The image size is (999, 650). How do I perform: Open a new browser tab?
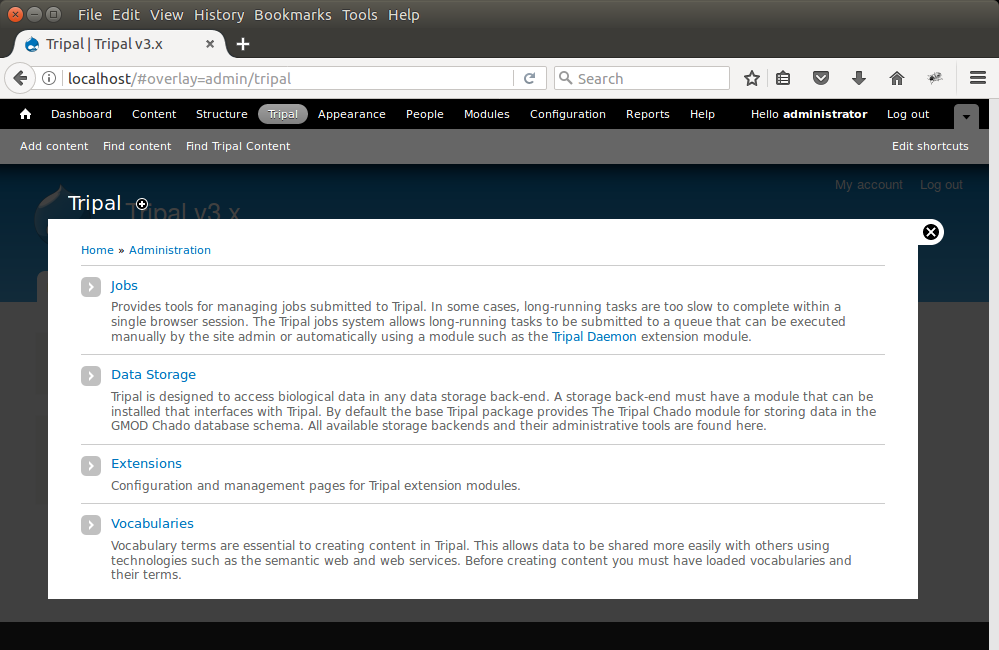coord(243,44)
